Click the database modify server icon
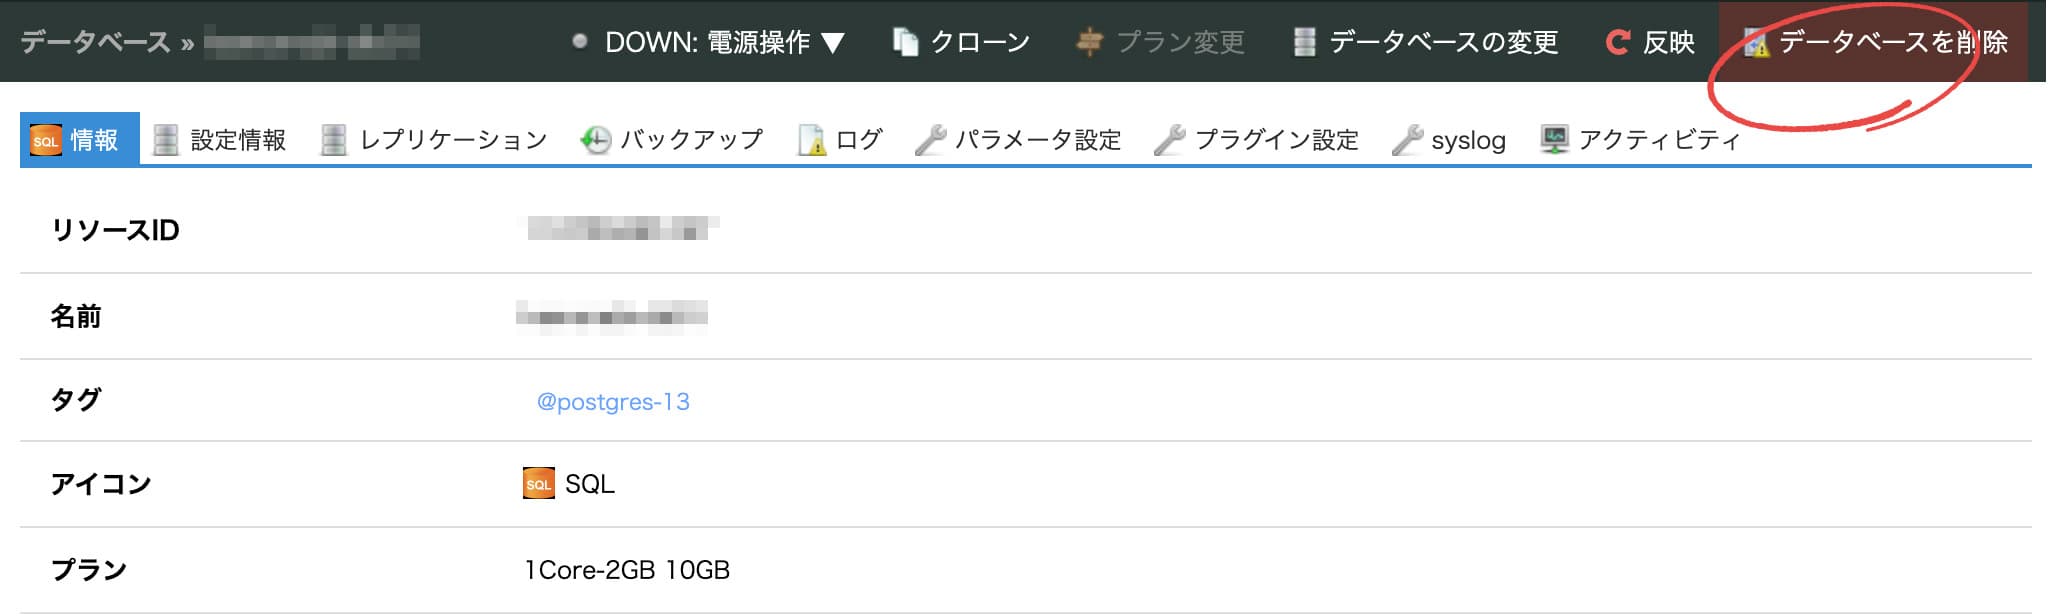The image size is (2048, 616). 1304,42
